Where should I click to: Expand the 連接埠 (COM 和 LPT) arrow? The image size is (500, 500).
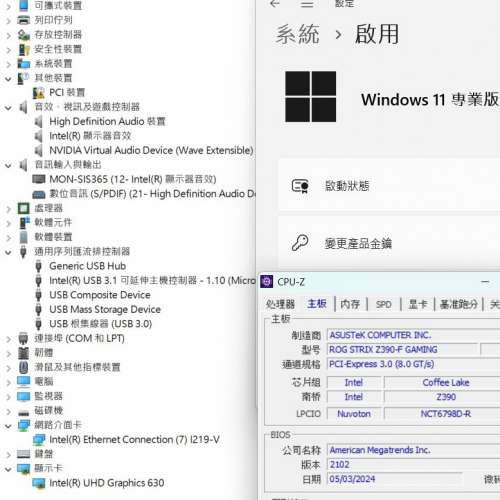(x=8, y=339)
